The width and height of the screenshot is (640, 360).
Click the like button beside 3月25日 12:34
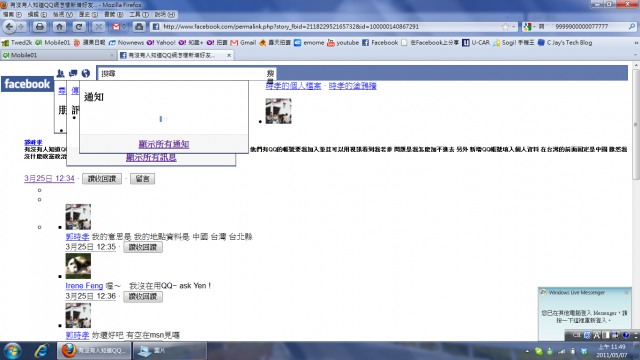click(102, 179)
